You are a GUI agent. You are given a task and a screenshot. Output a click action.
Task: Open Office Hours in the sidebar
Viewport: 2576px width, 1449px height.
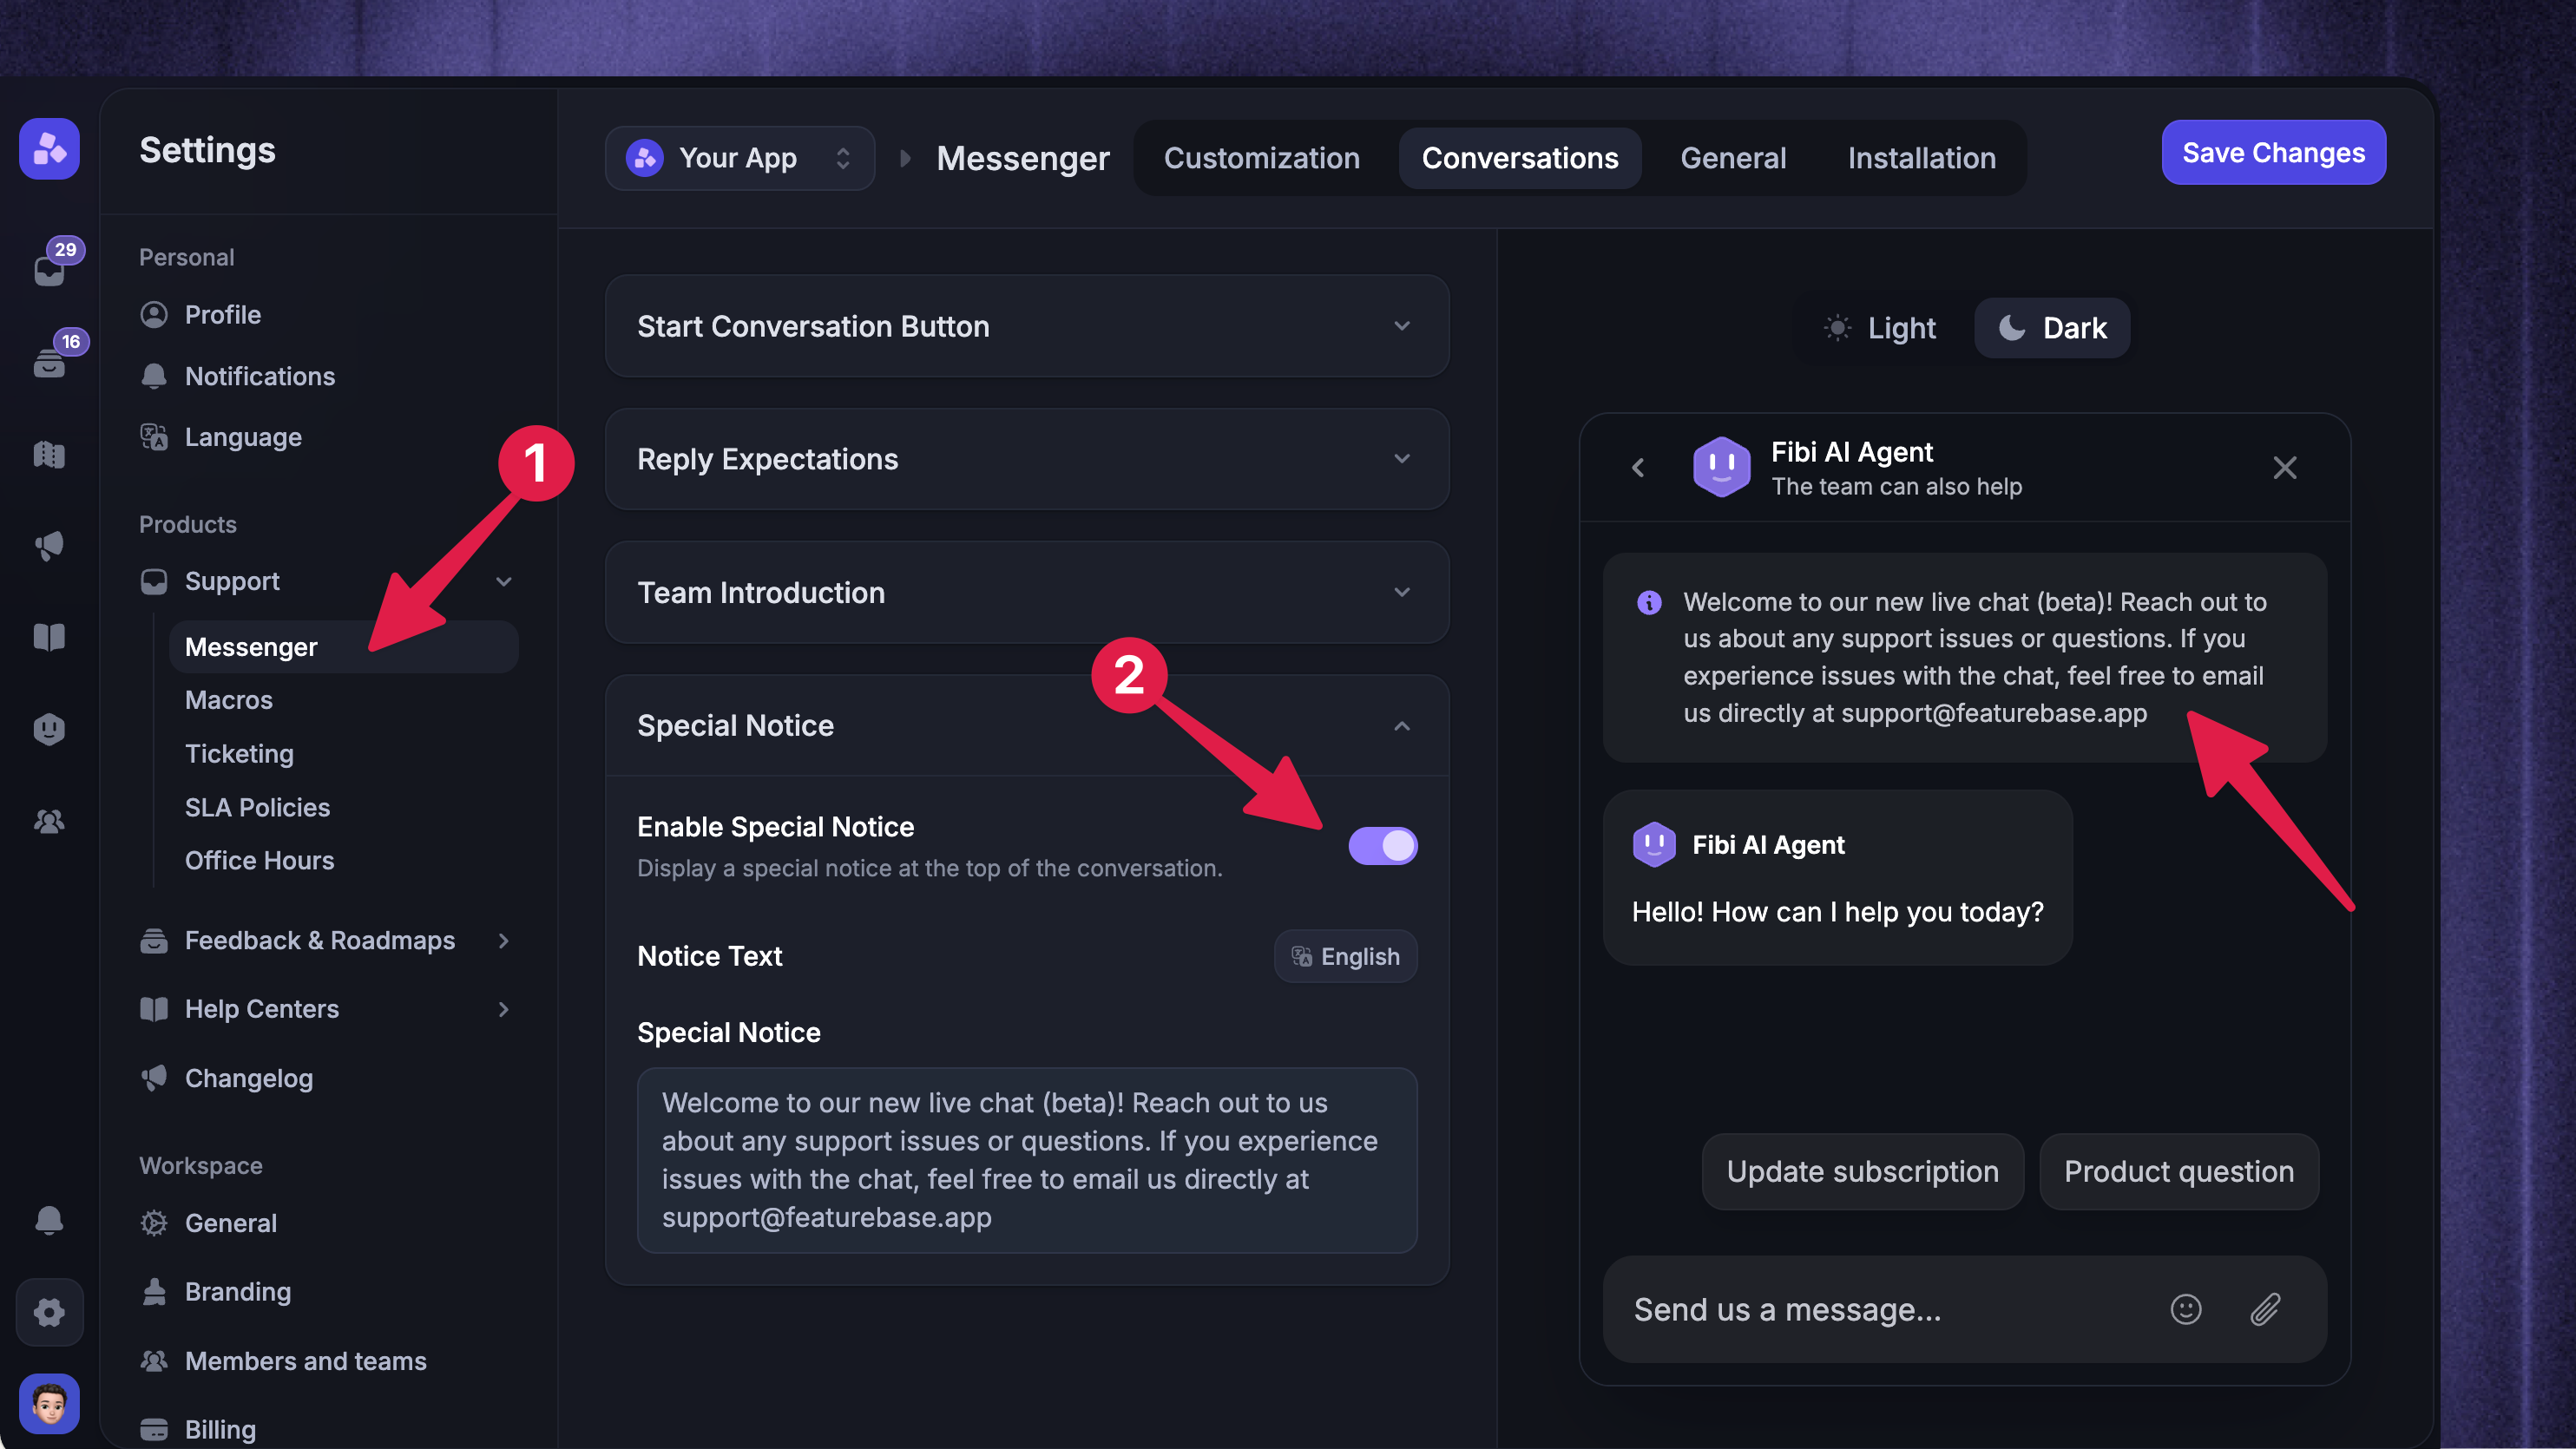[259, 860]
